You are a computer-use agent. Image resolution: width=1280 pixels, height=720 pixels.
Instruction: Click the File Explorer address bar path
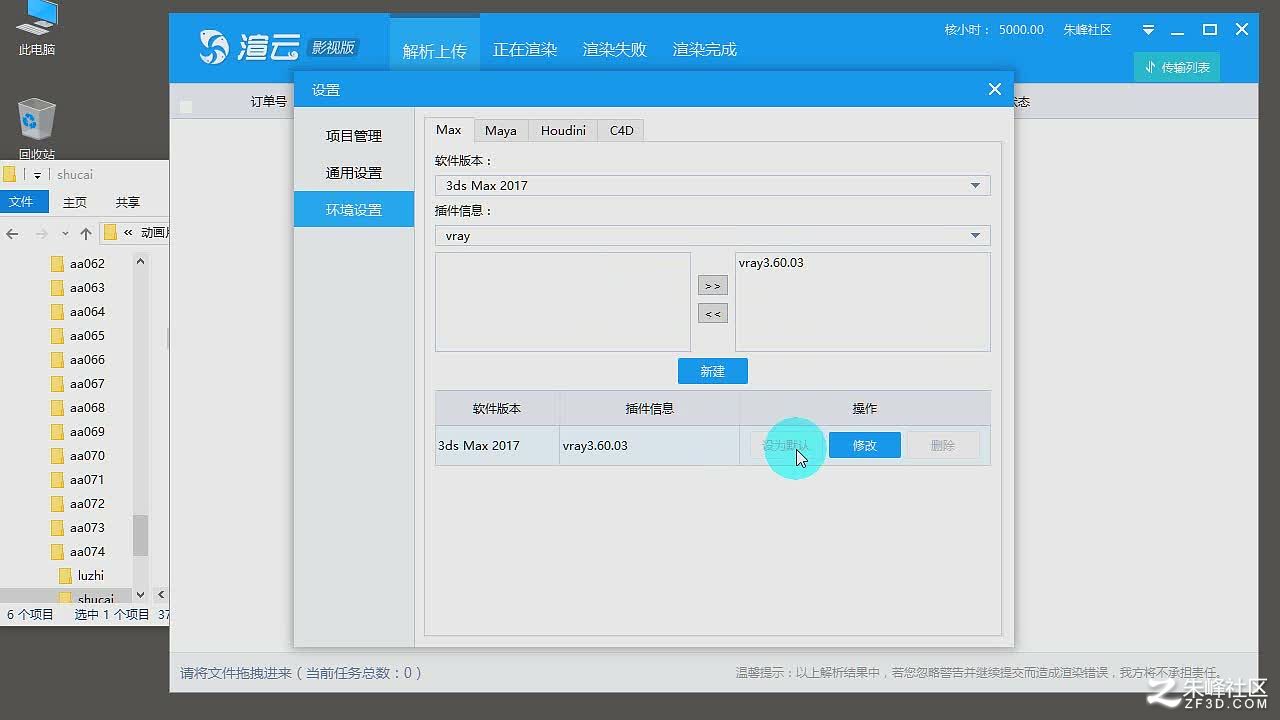coord(135,233)
